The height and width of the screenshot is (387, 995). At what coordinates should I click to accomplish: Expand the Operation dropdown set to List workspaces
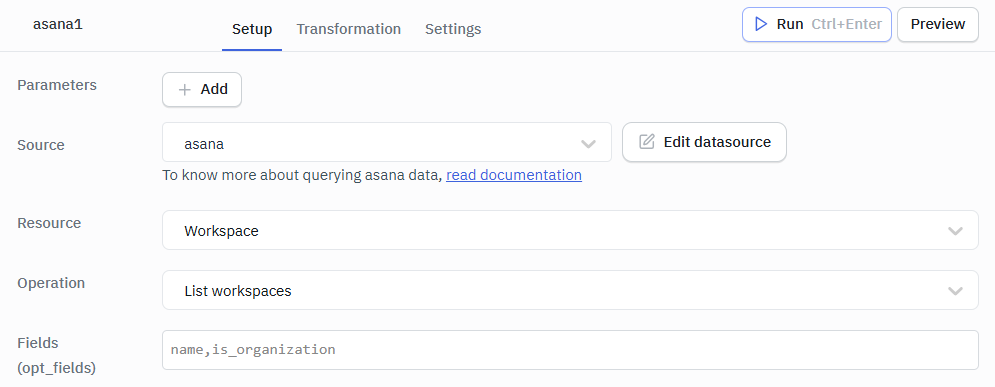click(x=570, y=291)
